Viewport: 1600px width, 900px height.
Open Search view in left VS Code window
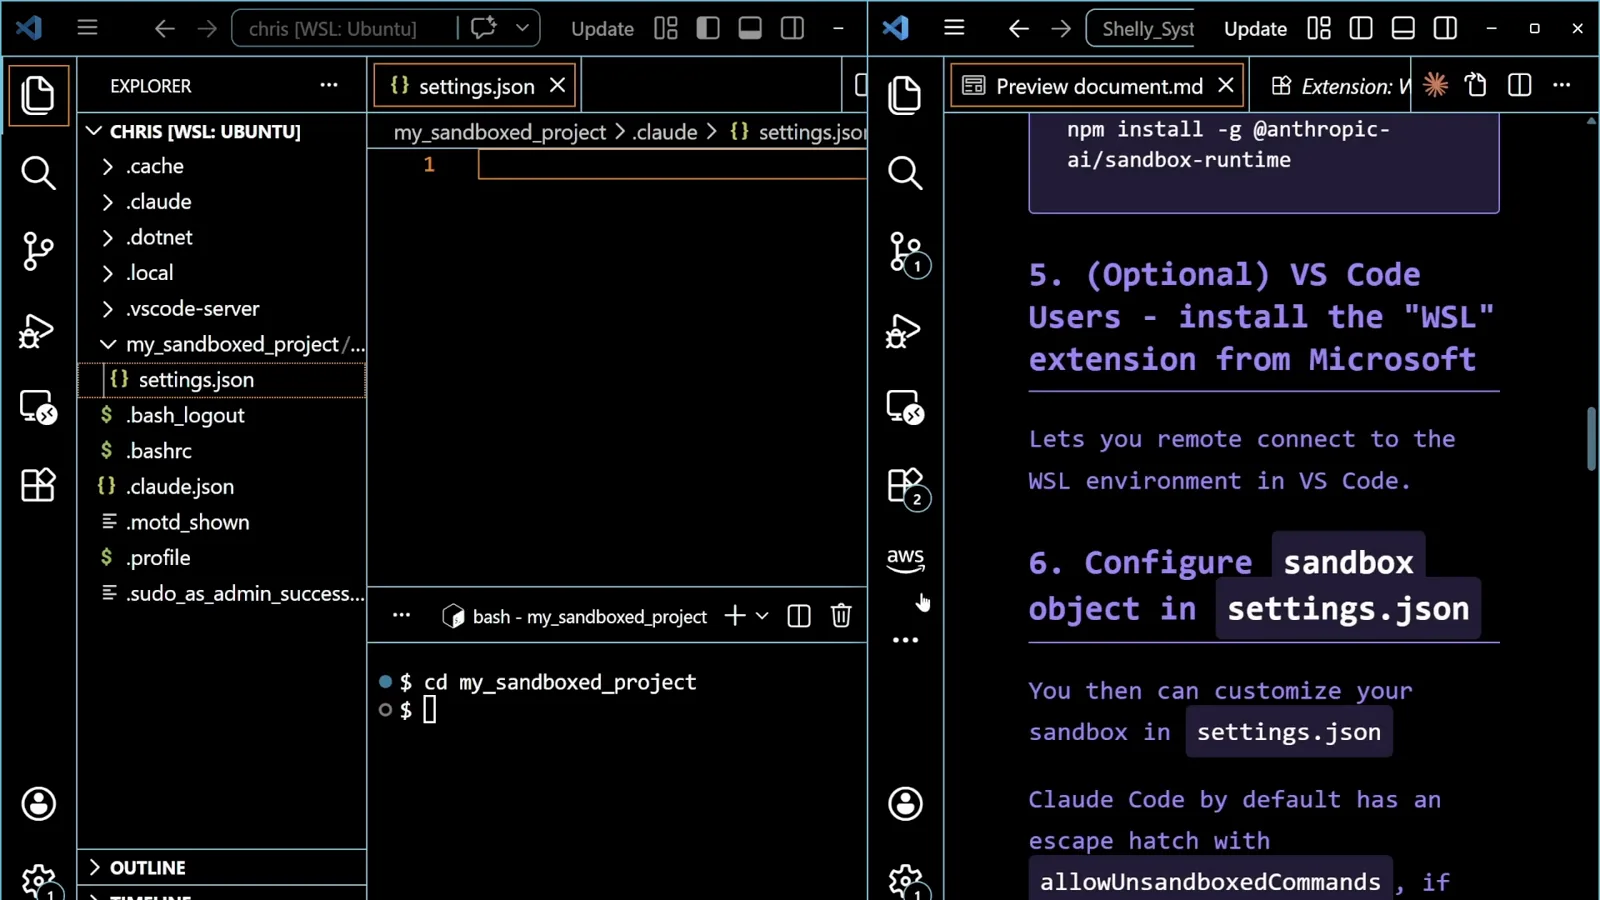coord(38,173)
